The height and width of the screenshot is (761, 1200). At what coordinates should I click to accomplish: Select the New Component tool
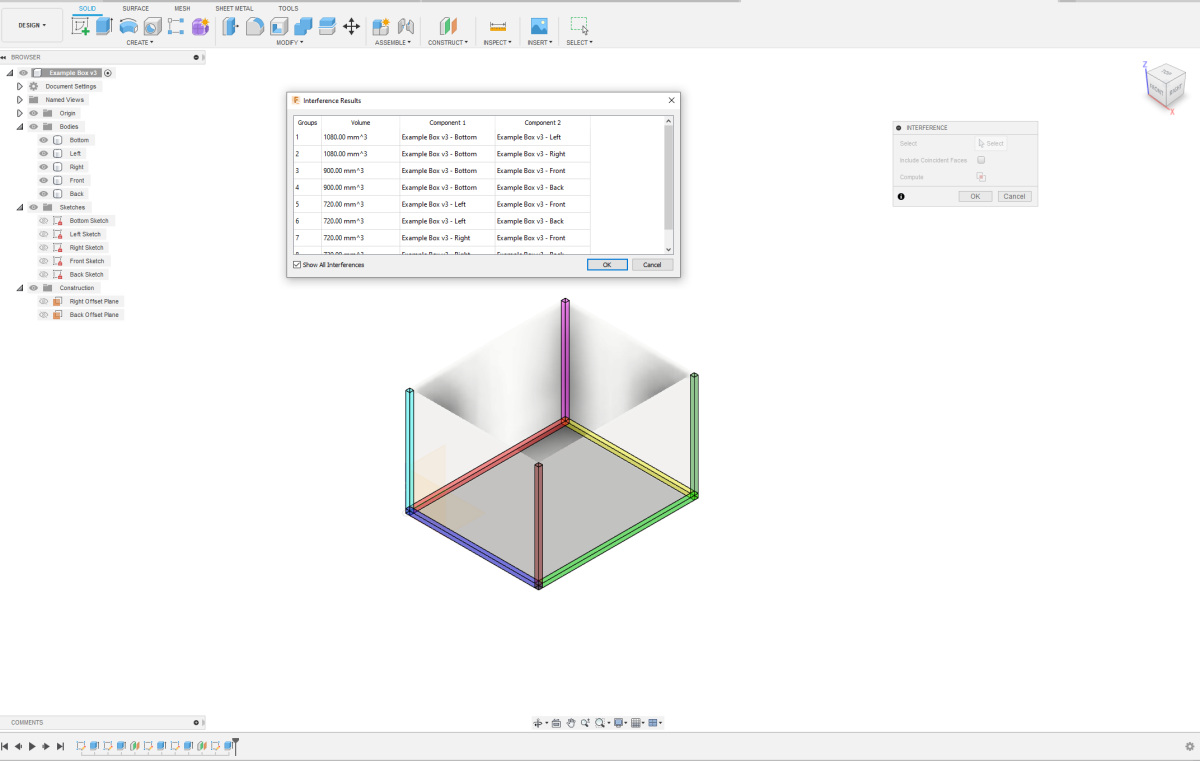click(x=381, y=27)
